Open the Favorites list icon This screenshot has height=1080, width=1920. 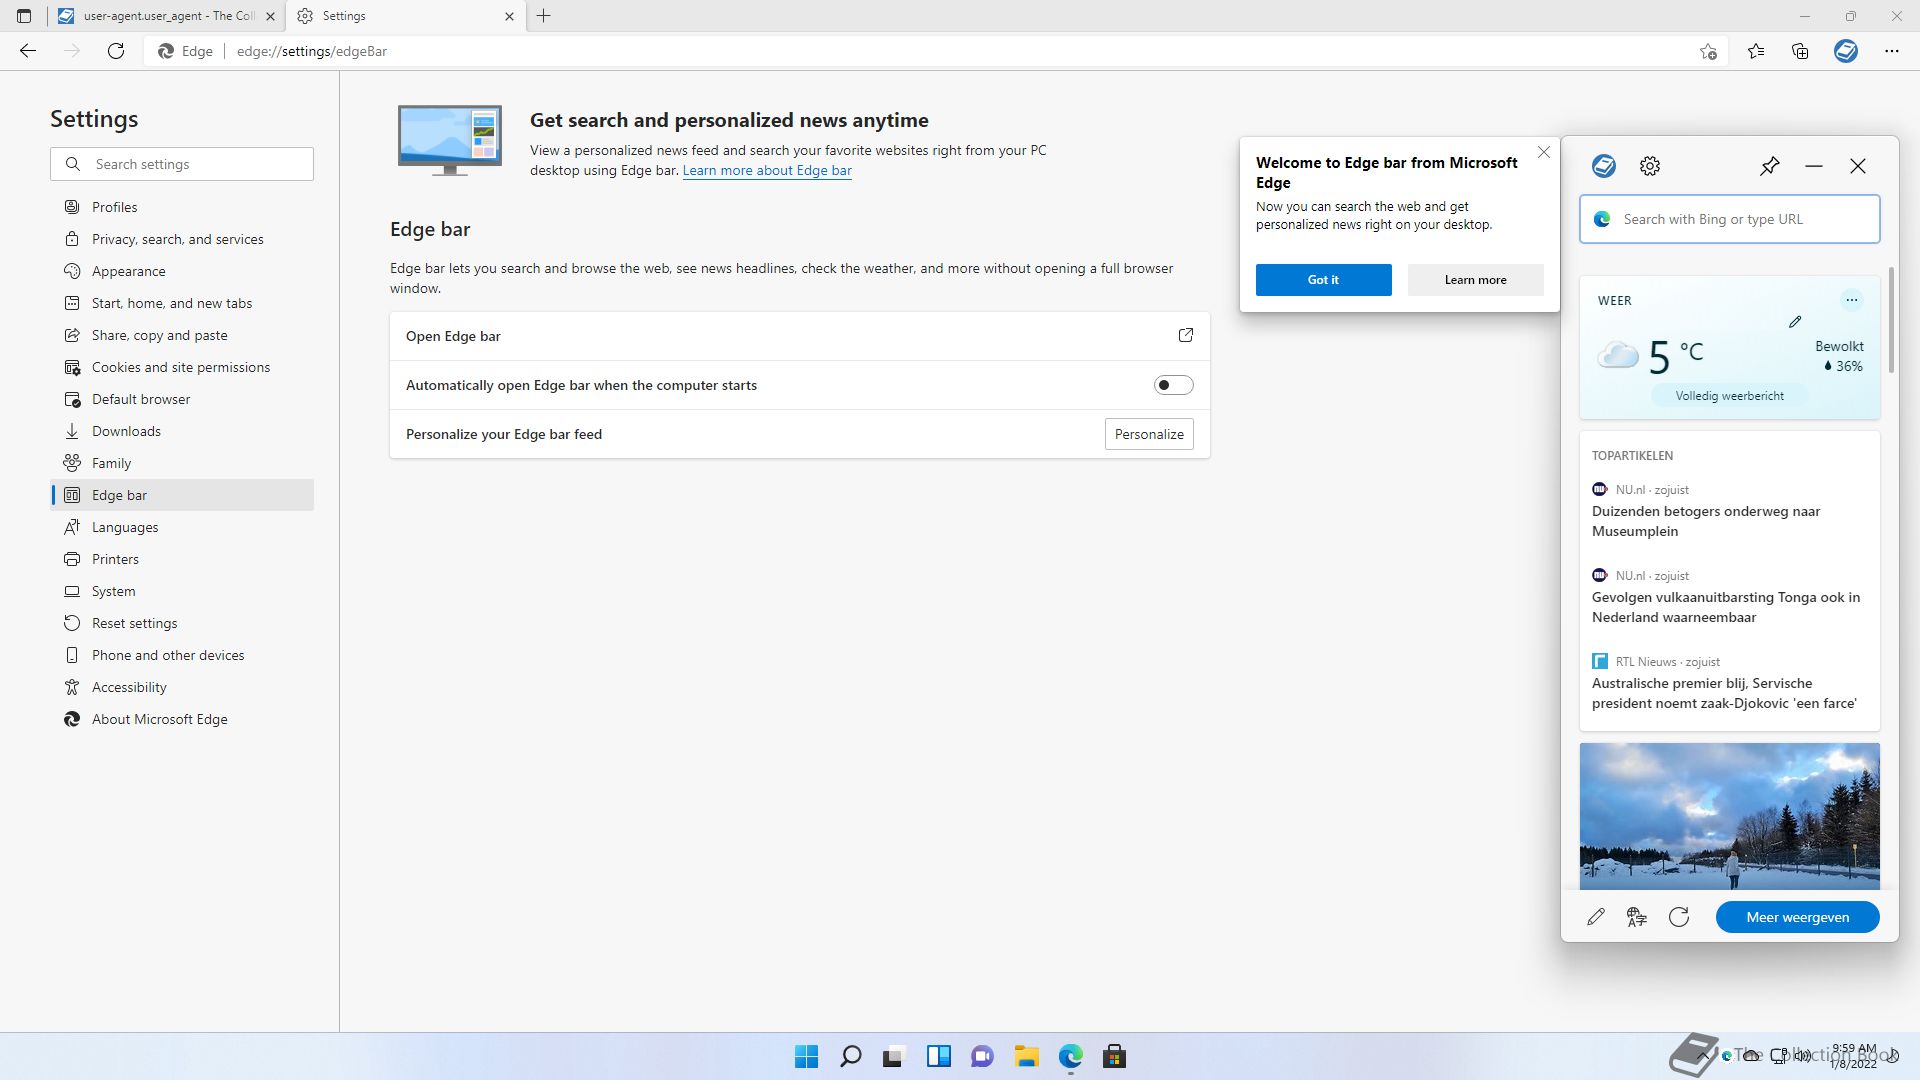click(1756, 51)
